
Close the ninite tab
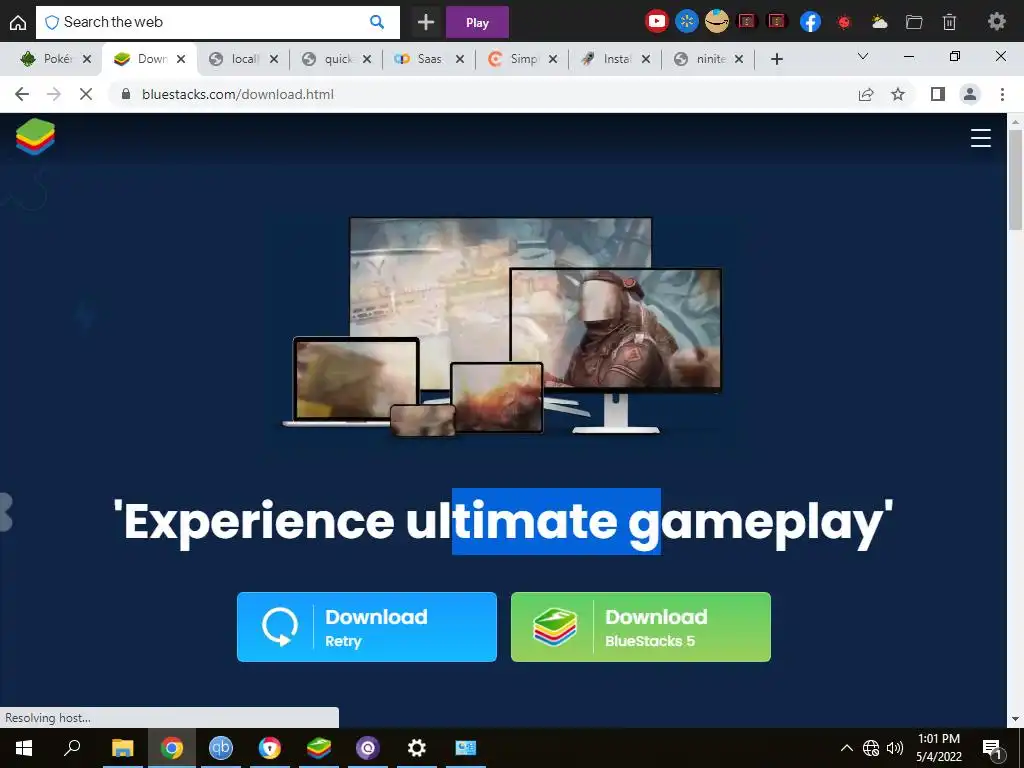[x=739, y=59]
